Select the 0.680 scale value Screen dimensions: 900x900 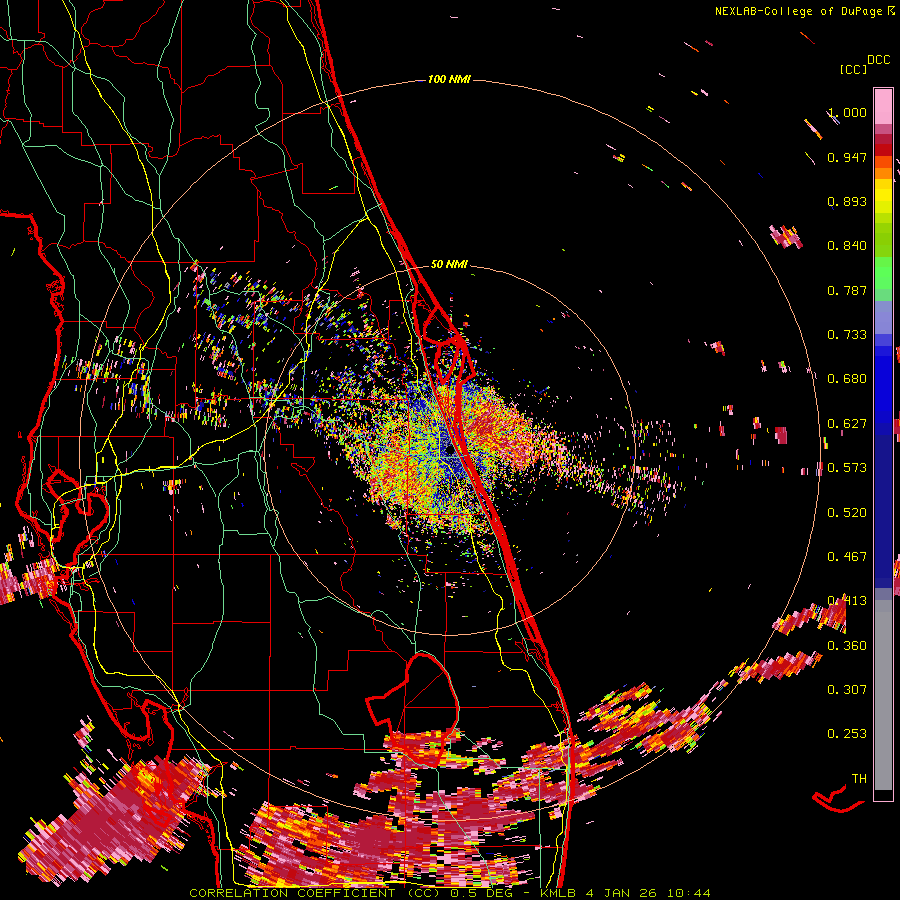pyautogui.click(x=847, y=379)
